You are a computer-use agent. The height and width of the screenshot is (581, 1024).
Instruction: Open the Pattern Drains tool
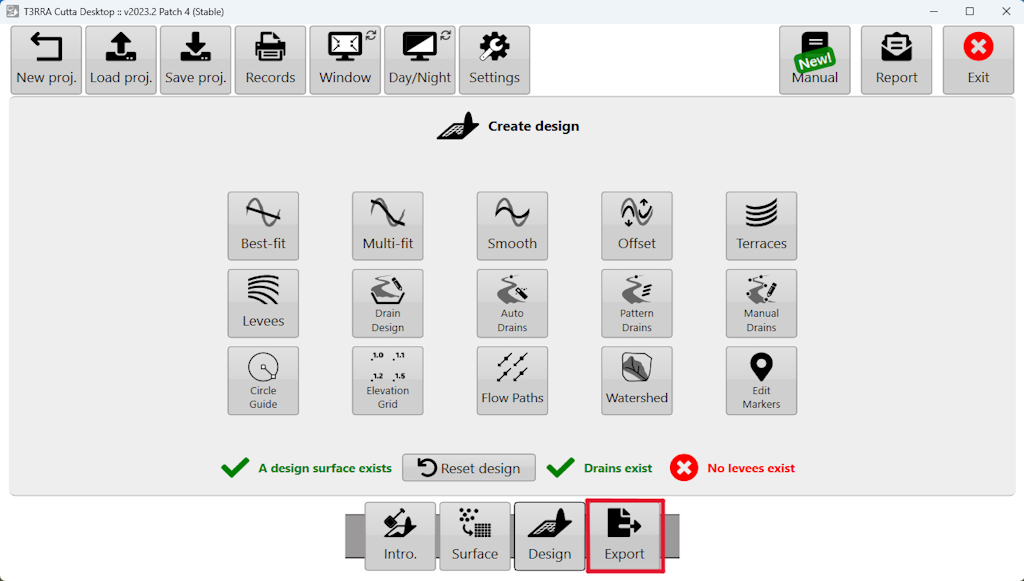[x=637, y=304]
